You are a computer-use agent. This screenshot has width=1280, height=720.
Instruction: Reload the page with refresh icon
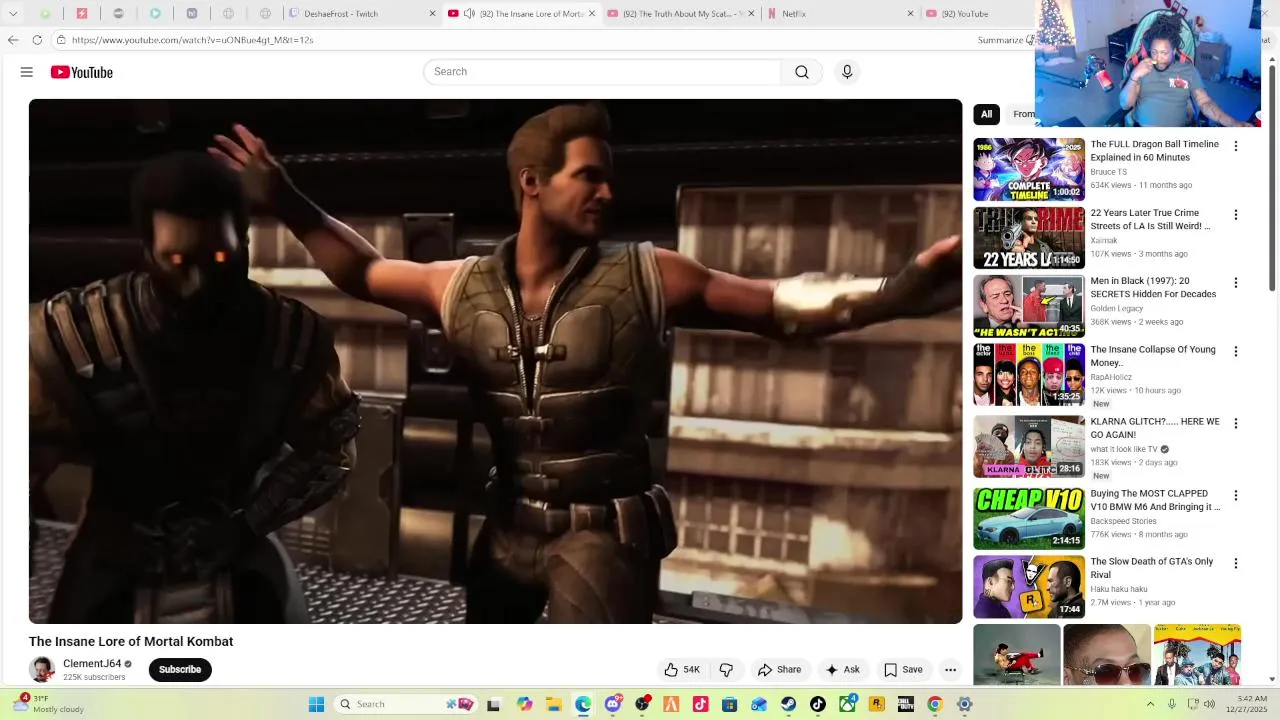click(37, 40)
